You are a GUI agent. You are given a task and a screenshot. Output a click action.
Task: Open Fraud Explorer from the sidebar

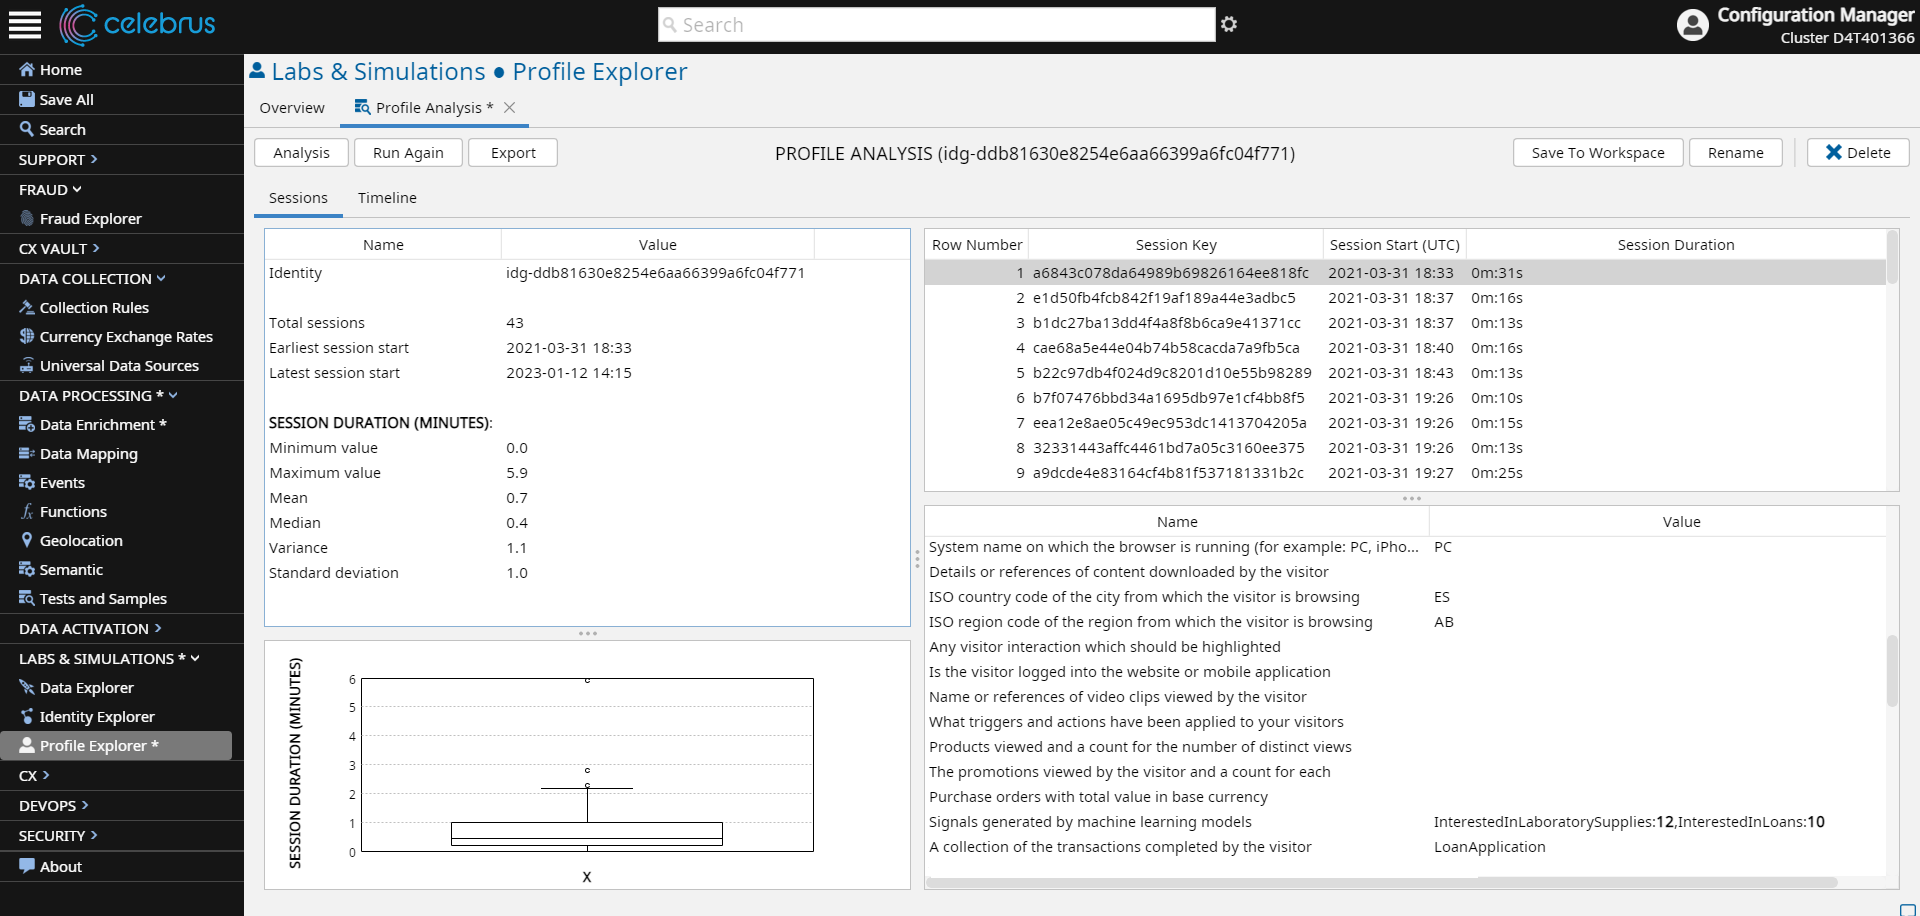click(90, 218)
